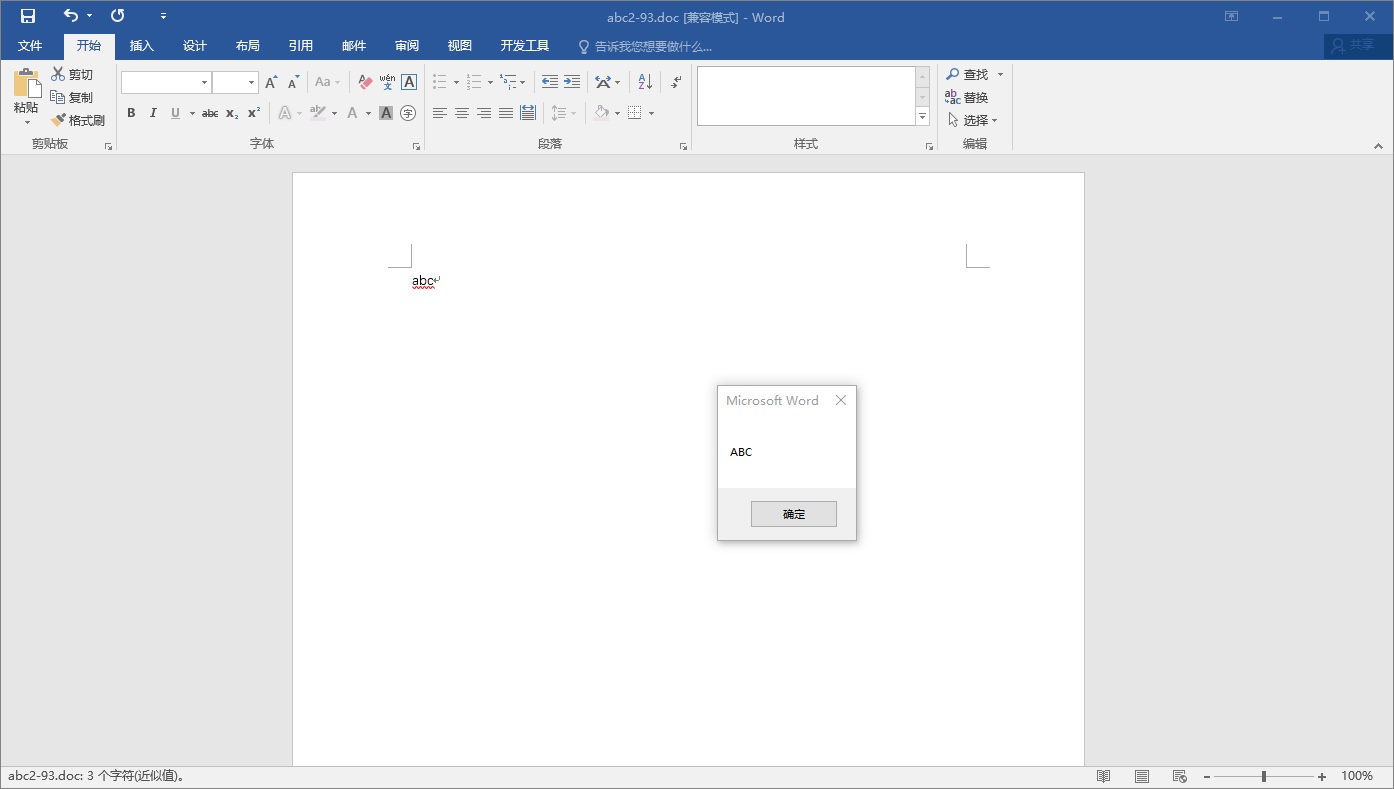The height and width of the screenshot is (789, 1394).
Task: Click the 剪切 cut button
Action: pyautogui.click(x=72, y=75)
